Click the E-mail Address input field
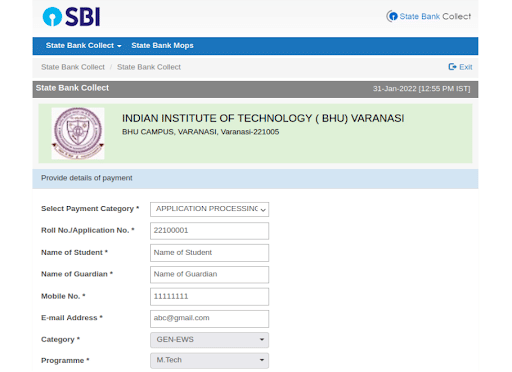 click(x=209, y=319)
